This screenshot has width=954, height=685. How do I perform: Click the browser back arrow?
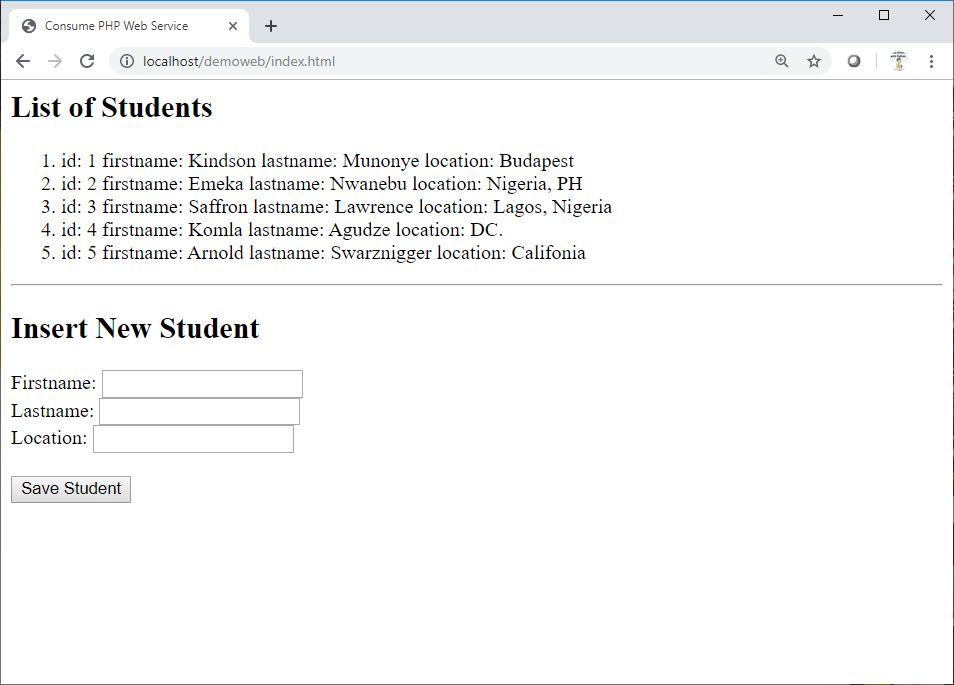(x=23, y=61)
